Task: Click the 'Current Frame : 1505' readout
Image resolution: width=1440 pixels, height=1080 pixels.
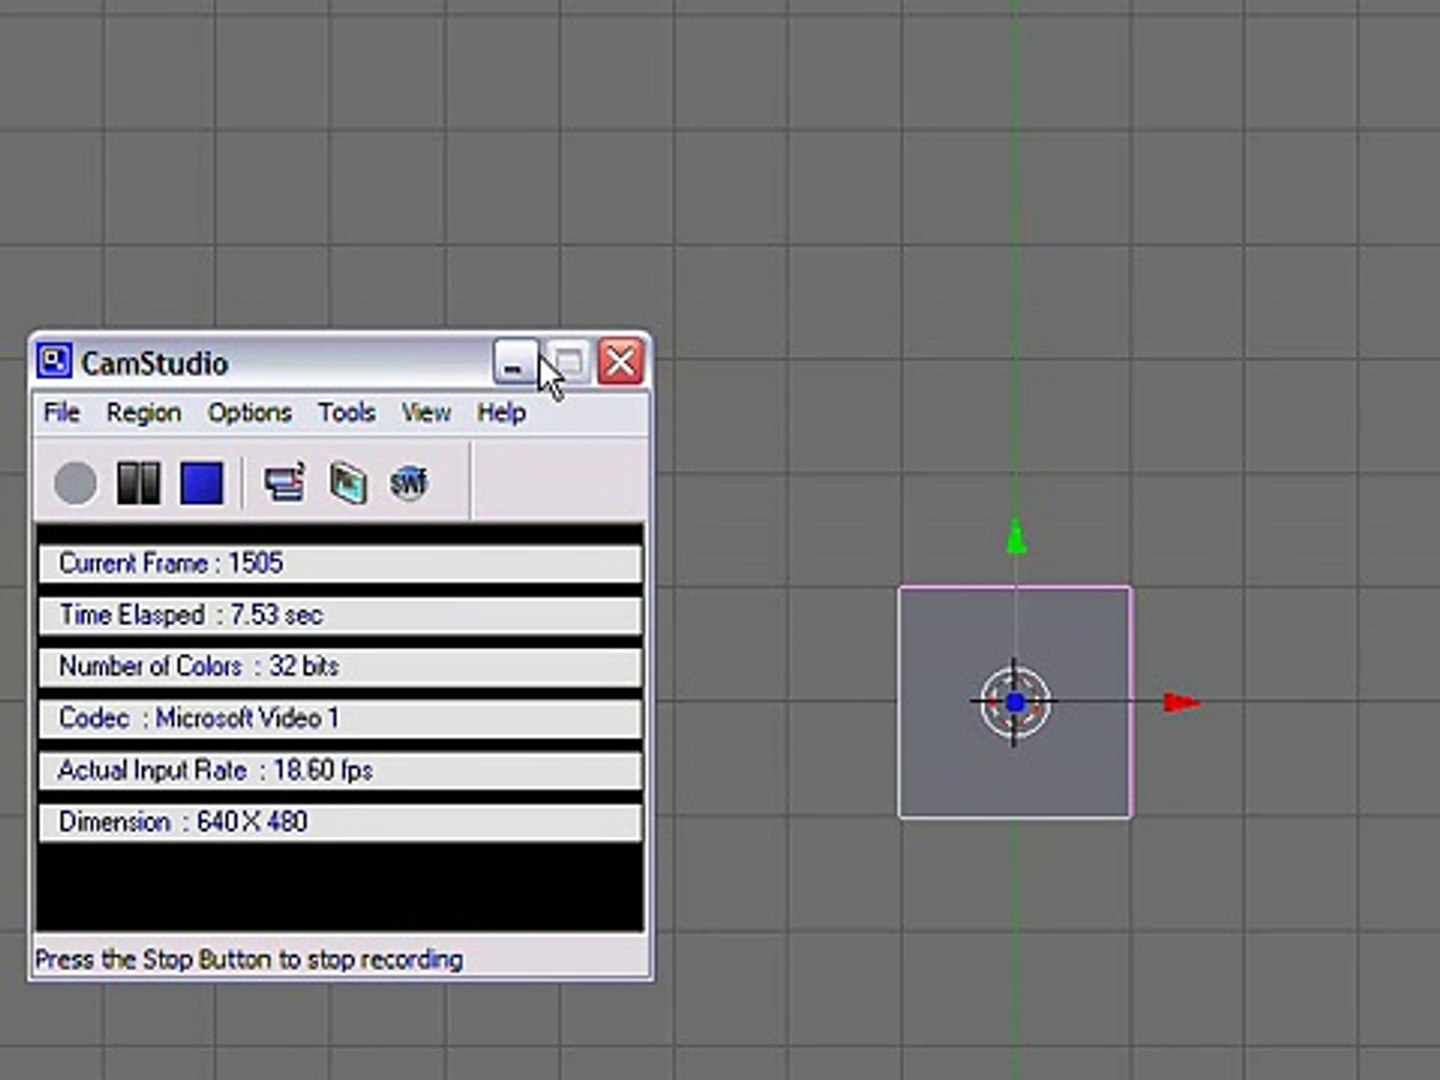Action: tap(340, 563)
